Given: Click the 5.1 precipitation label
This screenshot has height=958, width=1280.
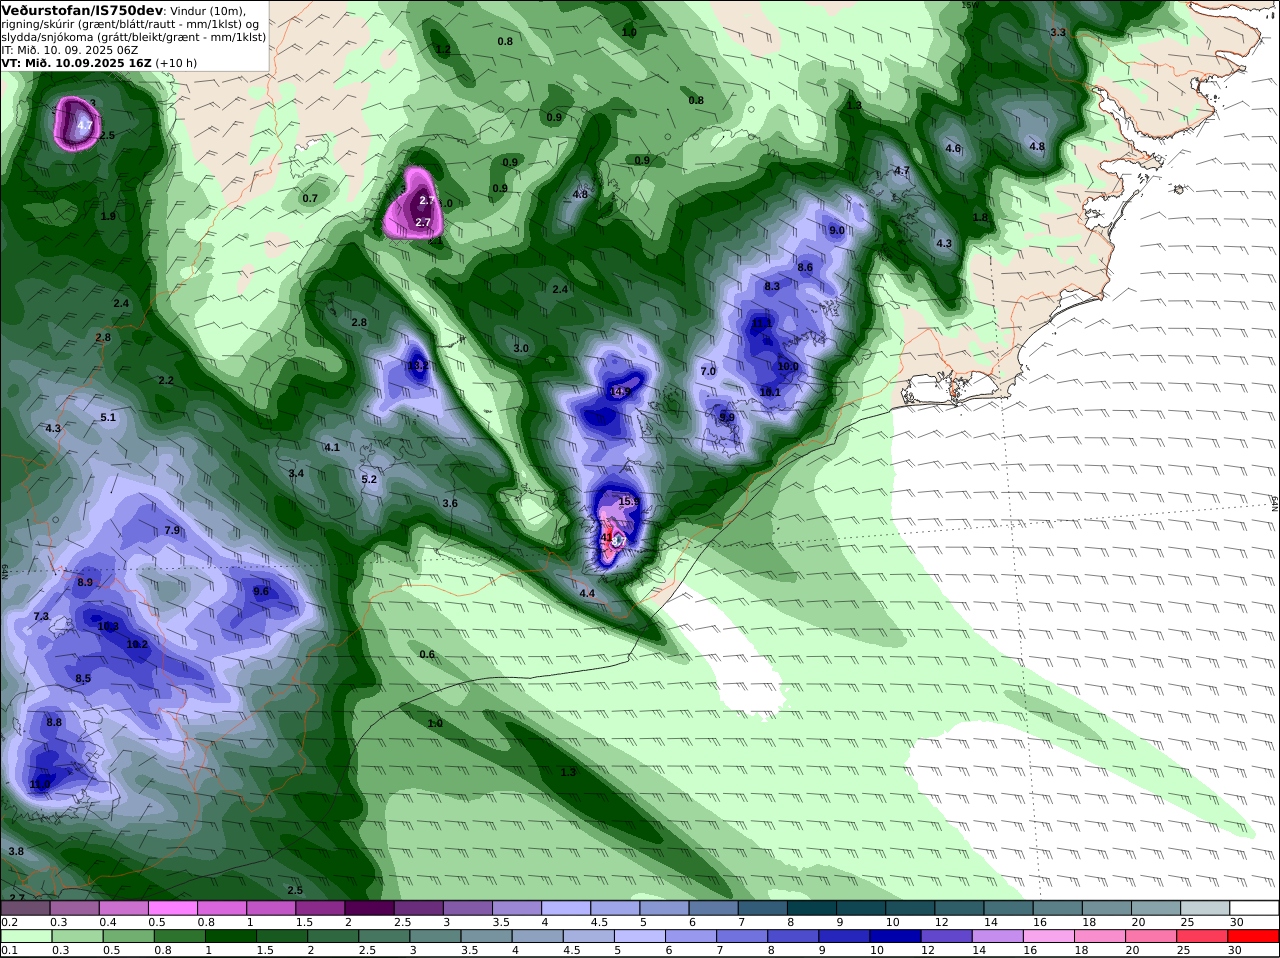Looking at the screenshot, I should click(108, 417).
